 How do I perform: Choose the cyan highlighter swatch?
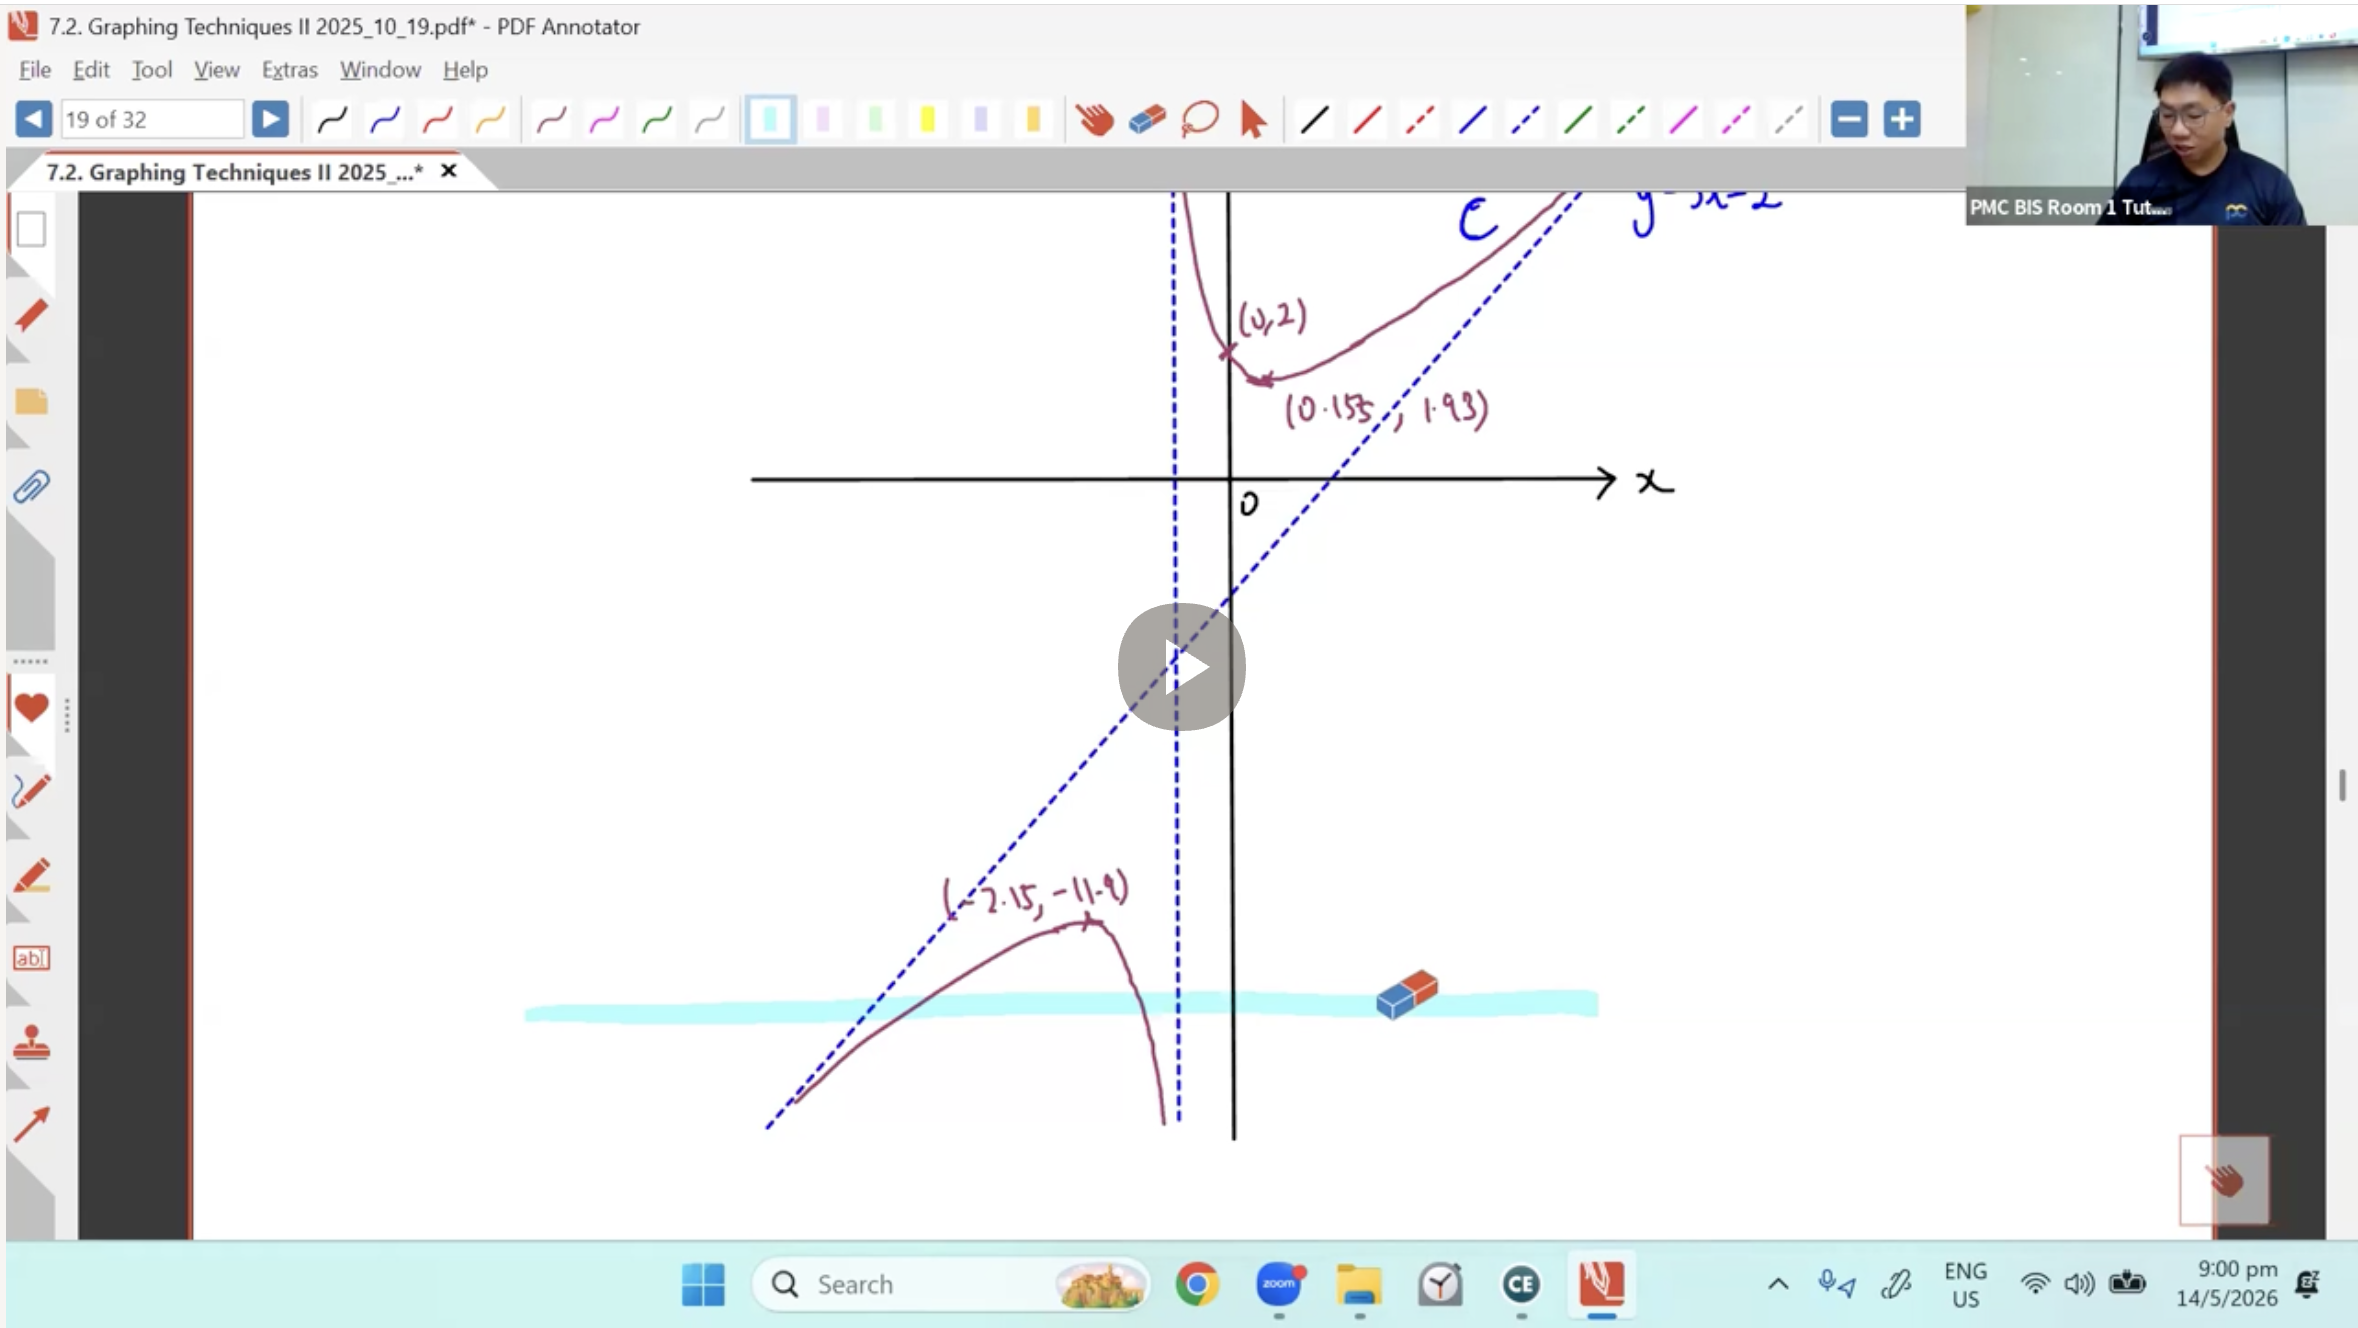(770, 120)
